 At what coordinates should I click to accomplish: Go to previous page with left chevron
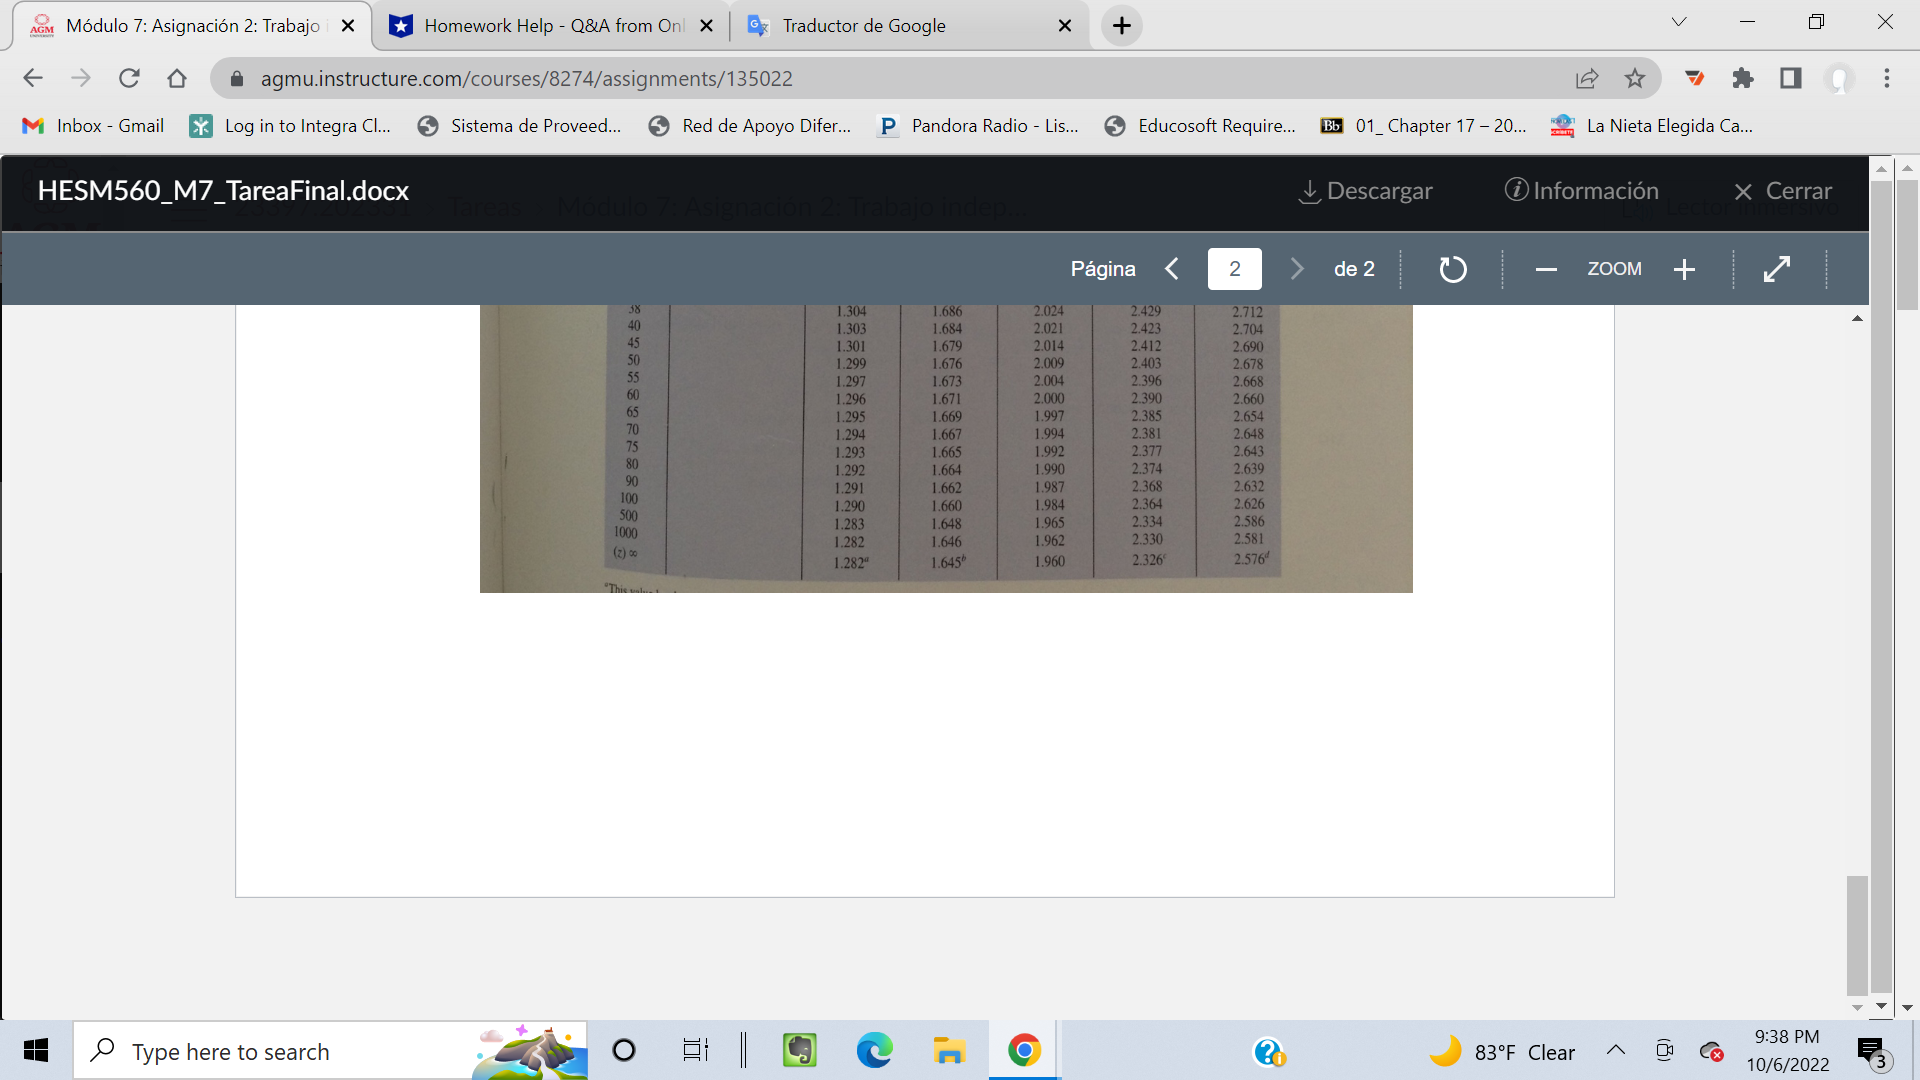1172,268
